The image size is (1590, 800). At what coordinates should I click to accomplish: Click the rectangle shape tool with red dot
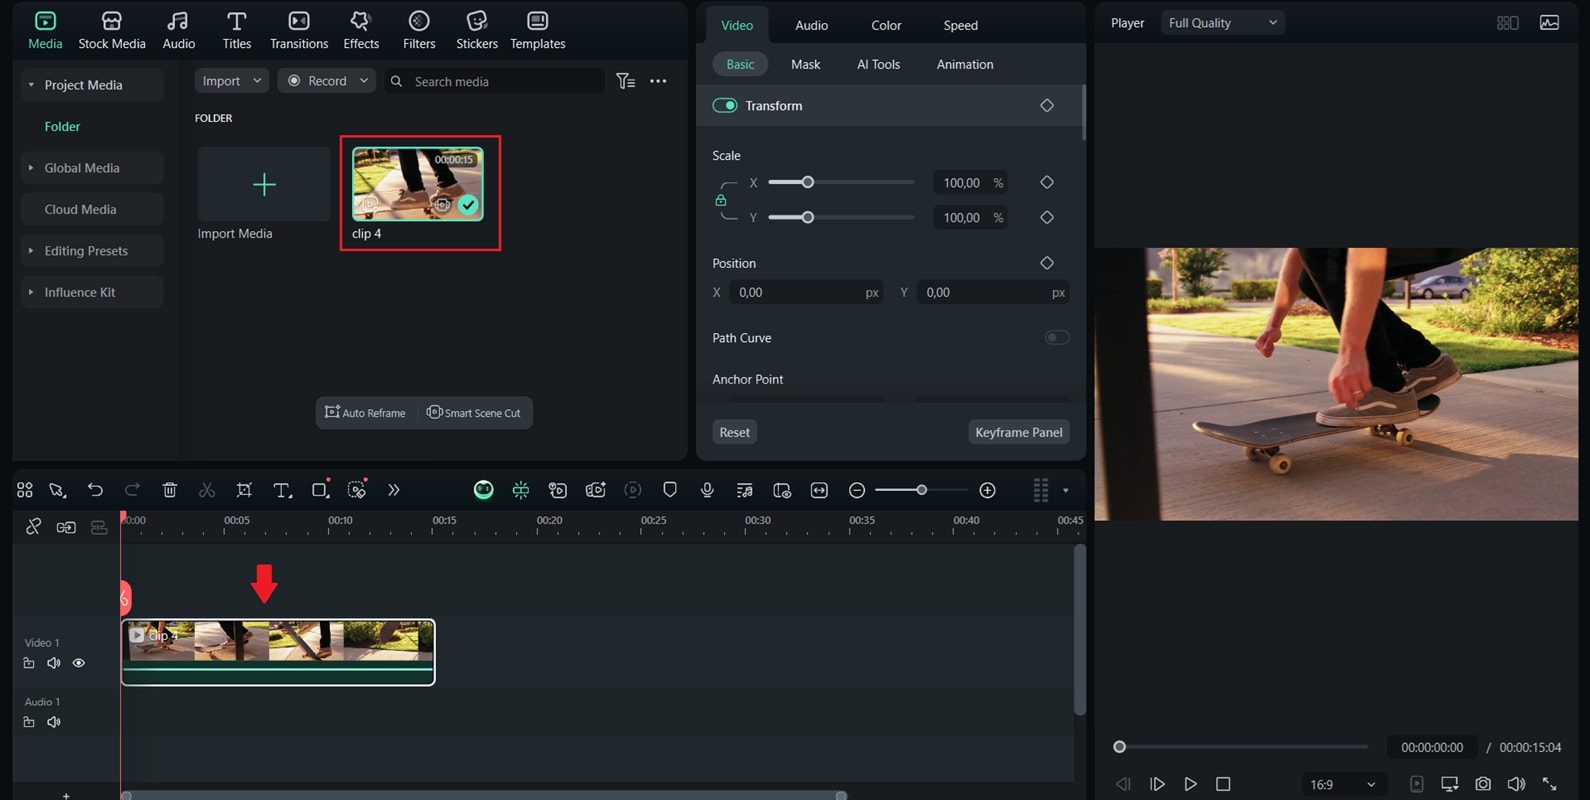321,489
